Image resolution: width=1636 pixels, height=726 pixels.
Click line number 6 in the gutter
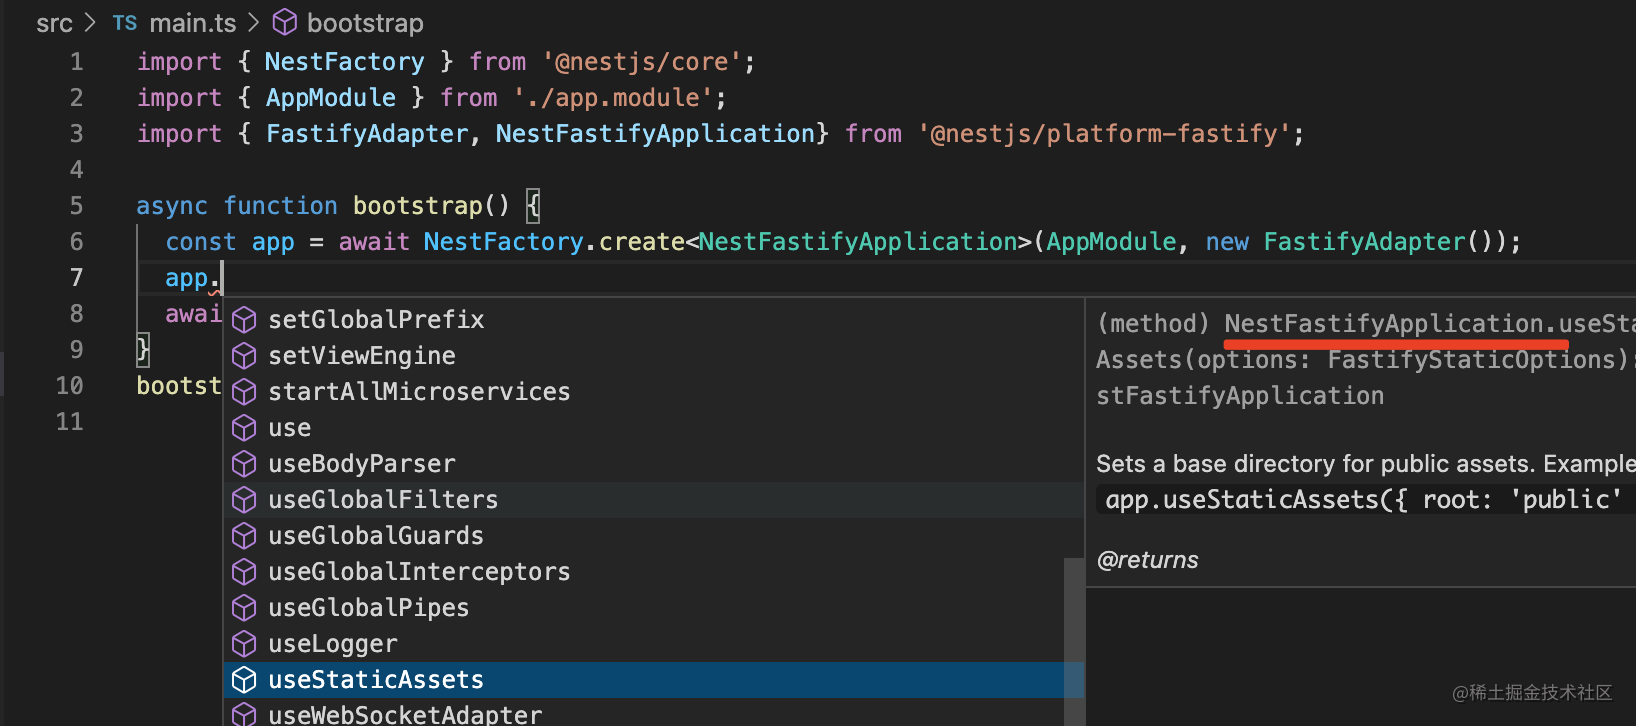(77, 242)
